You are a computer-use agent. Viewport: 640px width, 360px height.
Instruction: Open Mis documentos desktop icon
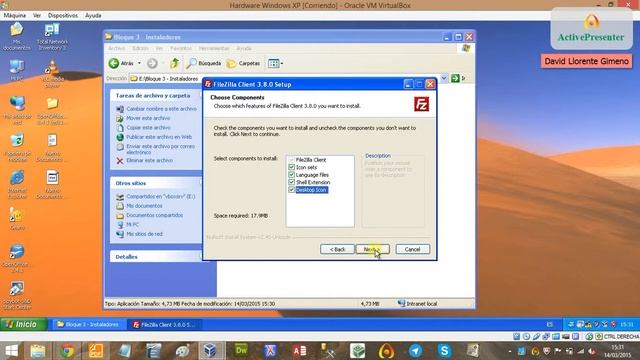[x=16, y=36]
